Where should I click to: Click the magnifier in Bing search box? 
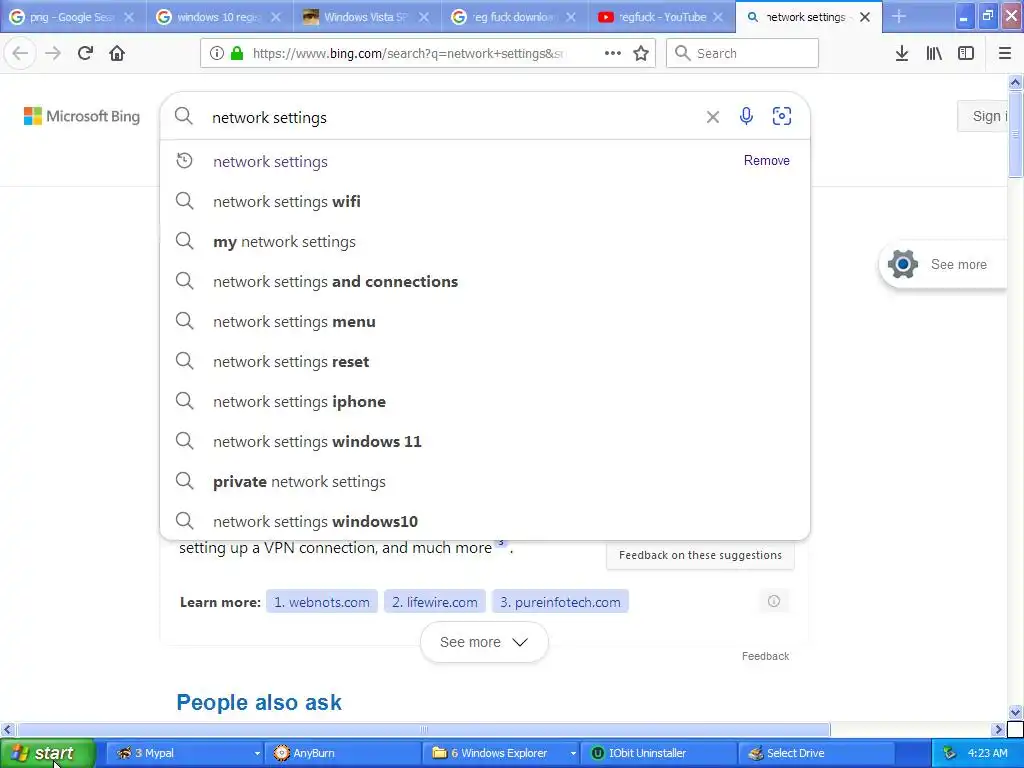pyautogui.click(x=184, y=116)
